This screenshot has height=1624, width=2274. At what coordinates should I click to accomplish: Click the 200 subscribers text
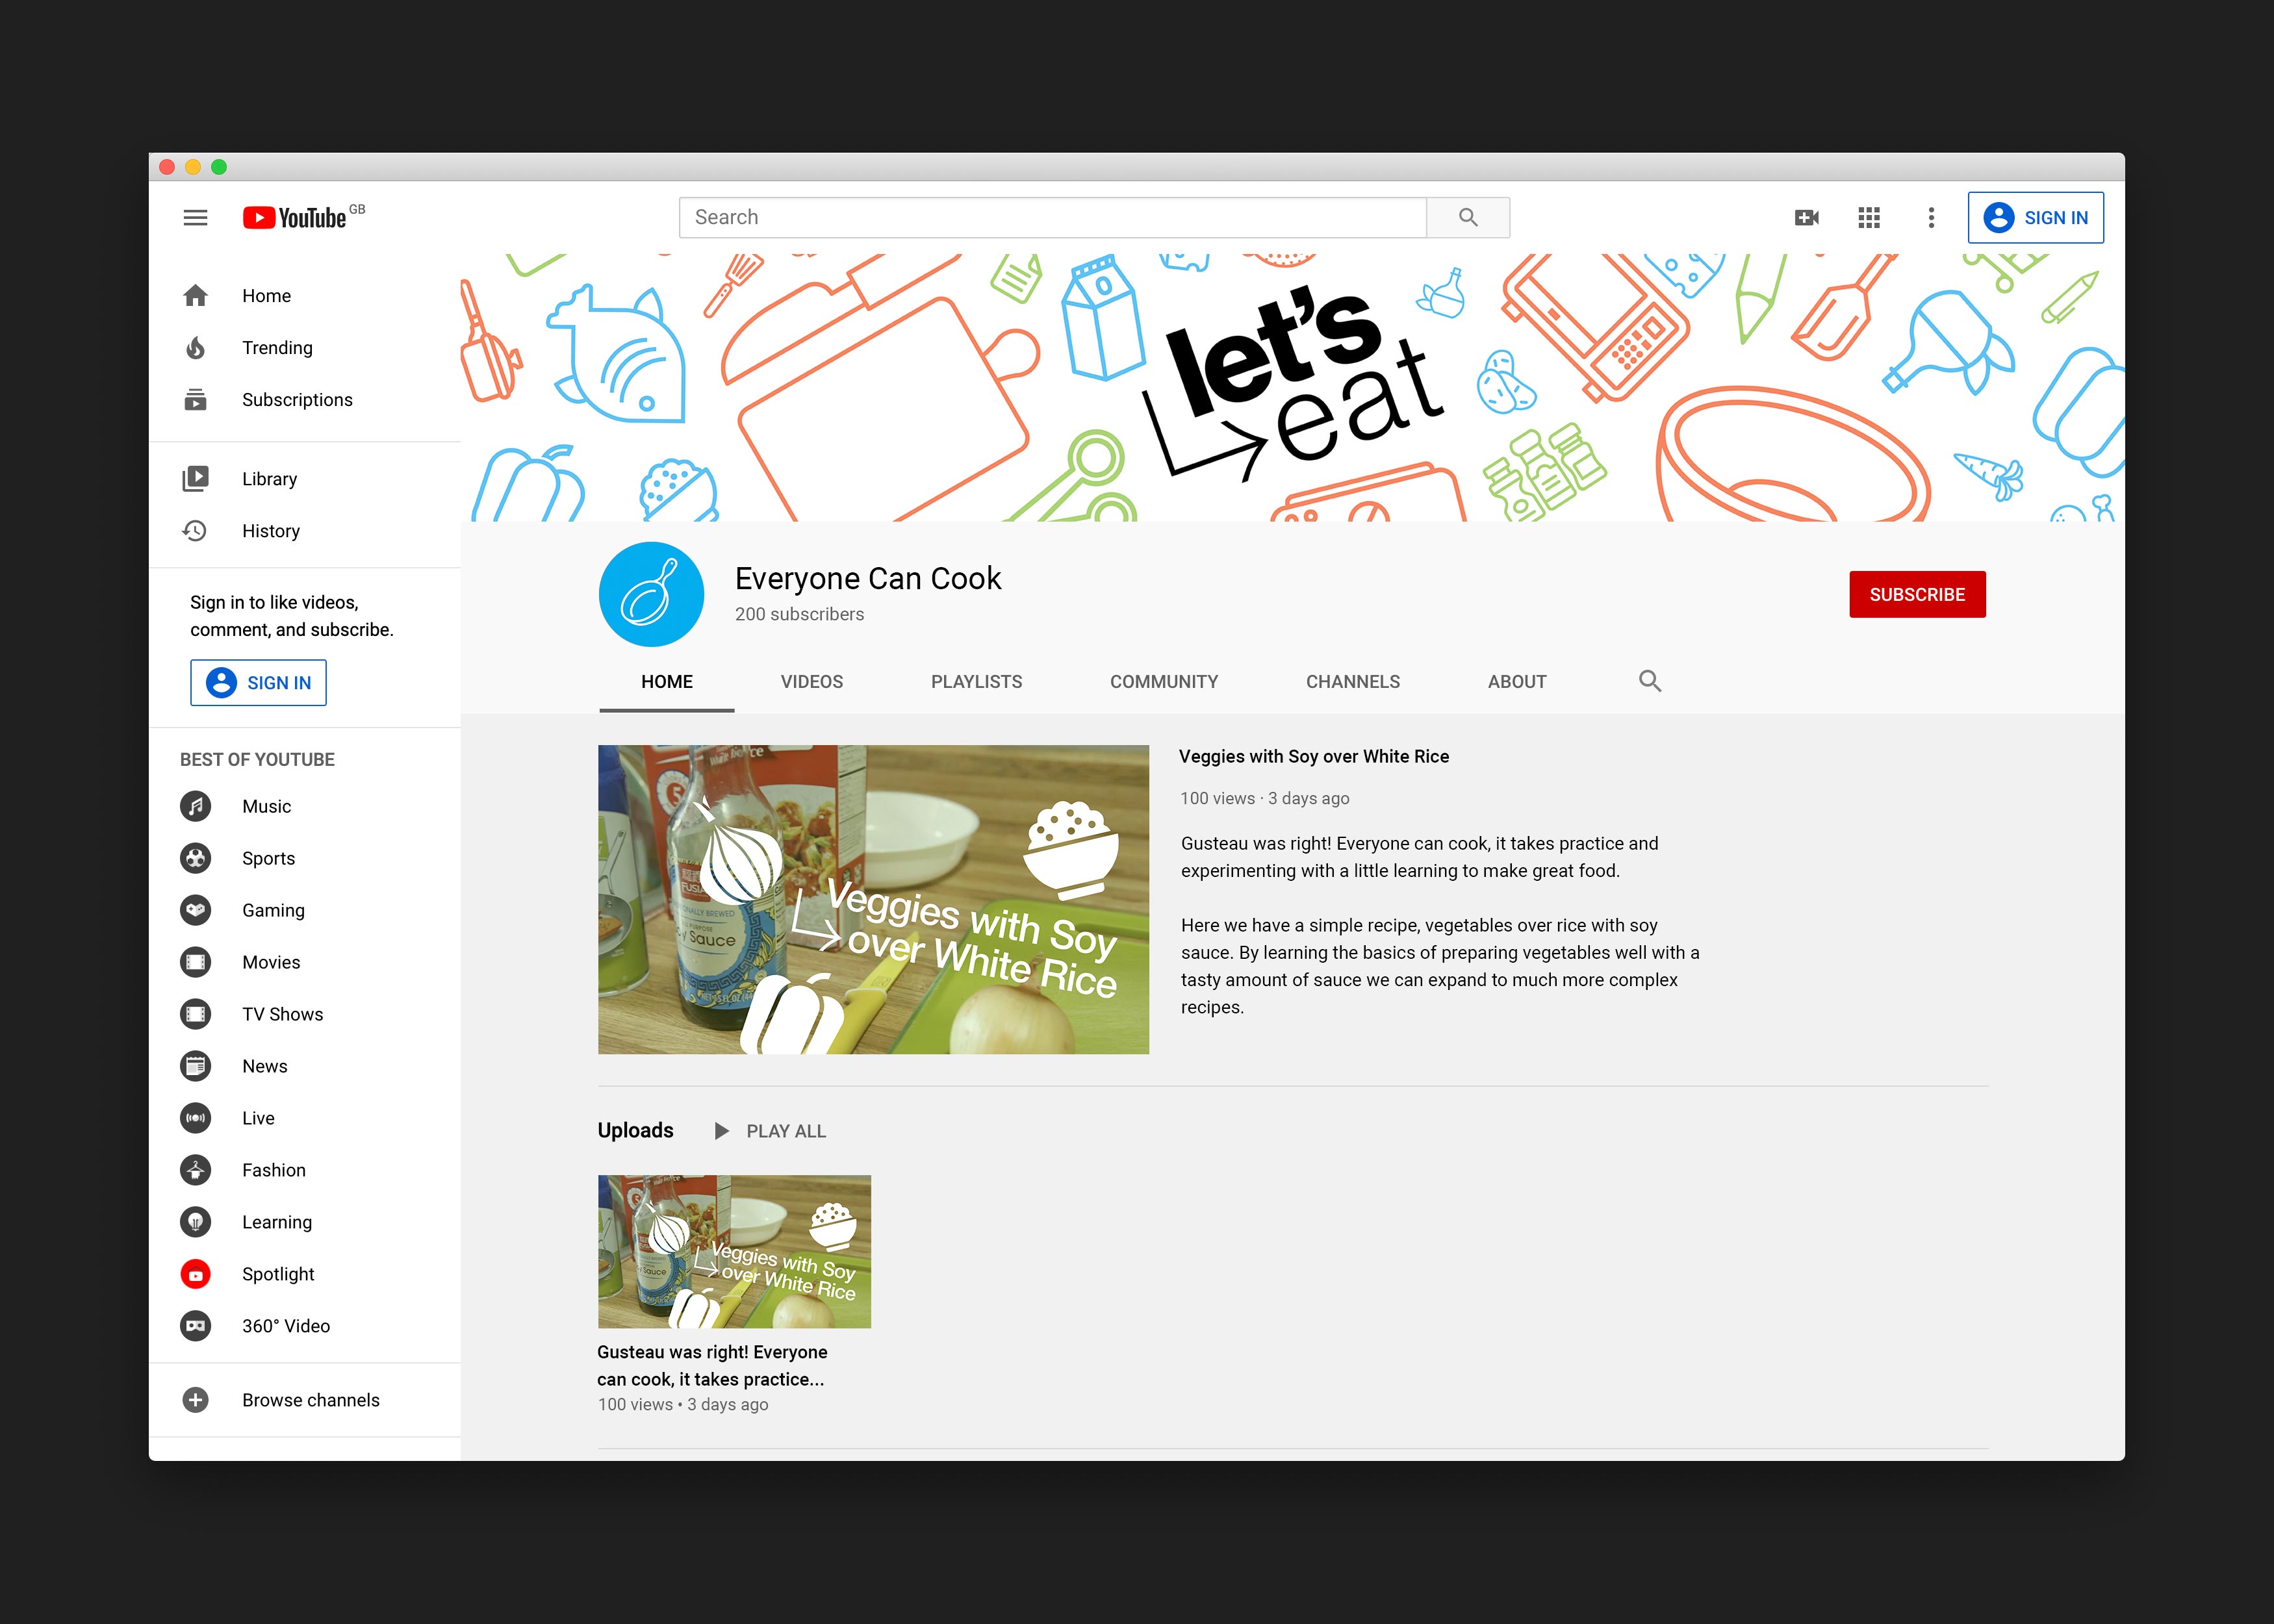(799, 614)
